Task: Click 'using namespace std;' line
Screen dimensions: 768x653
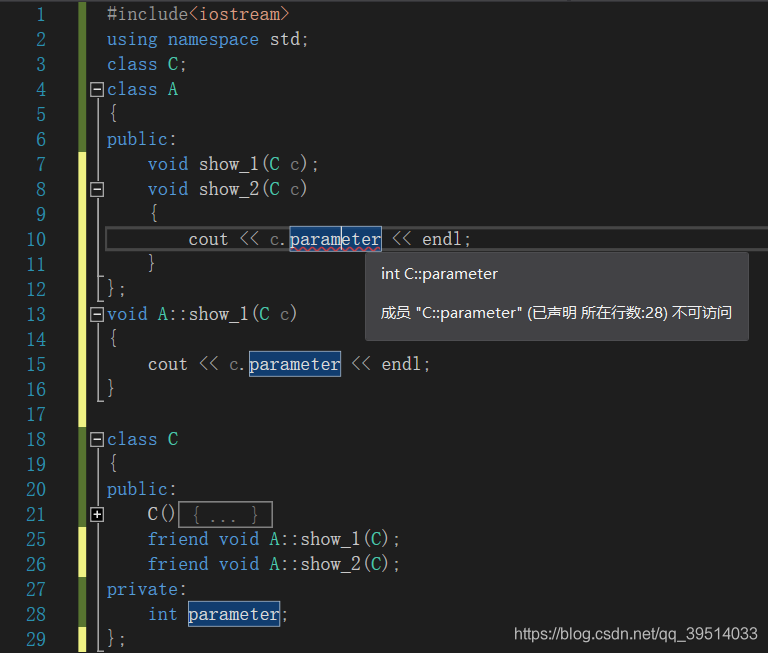Action: (208, 39)
